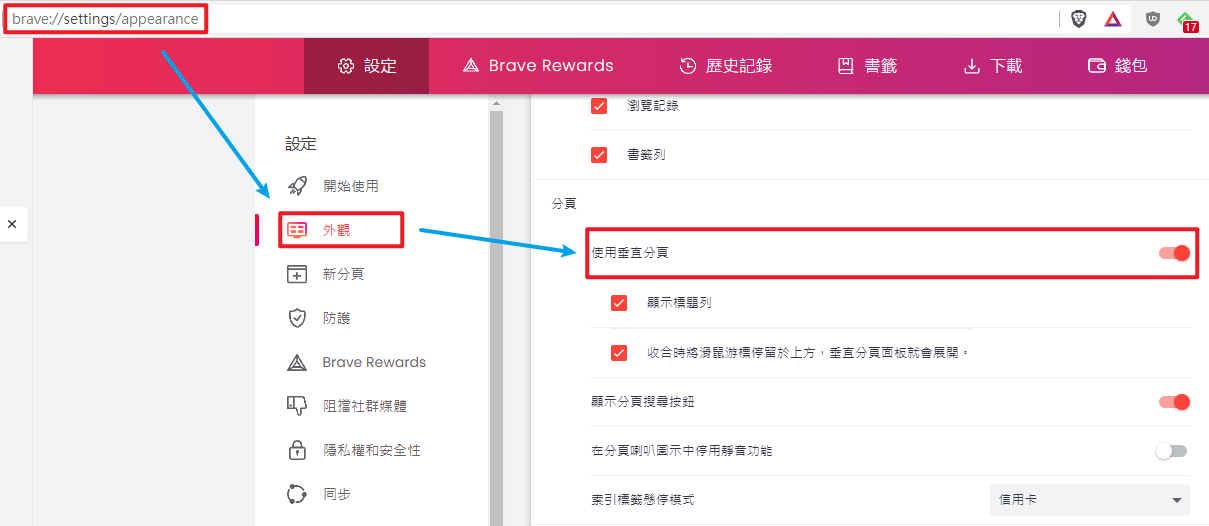This screenshot has height=526, width=1209.
Task: Uncheck the 瀏覽記錄 checkbox
Action: tap(599, 105)
